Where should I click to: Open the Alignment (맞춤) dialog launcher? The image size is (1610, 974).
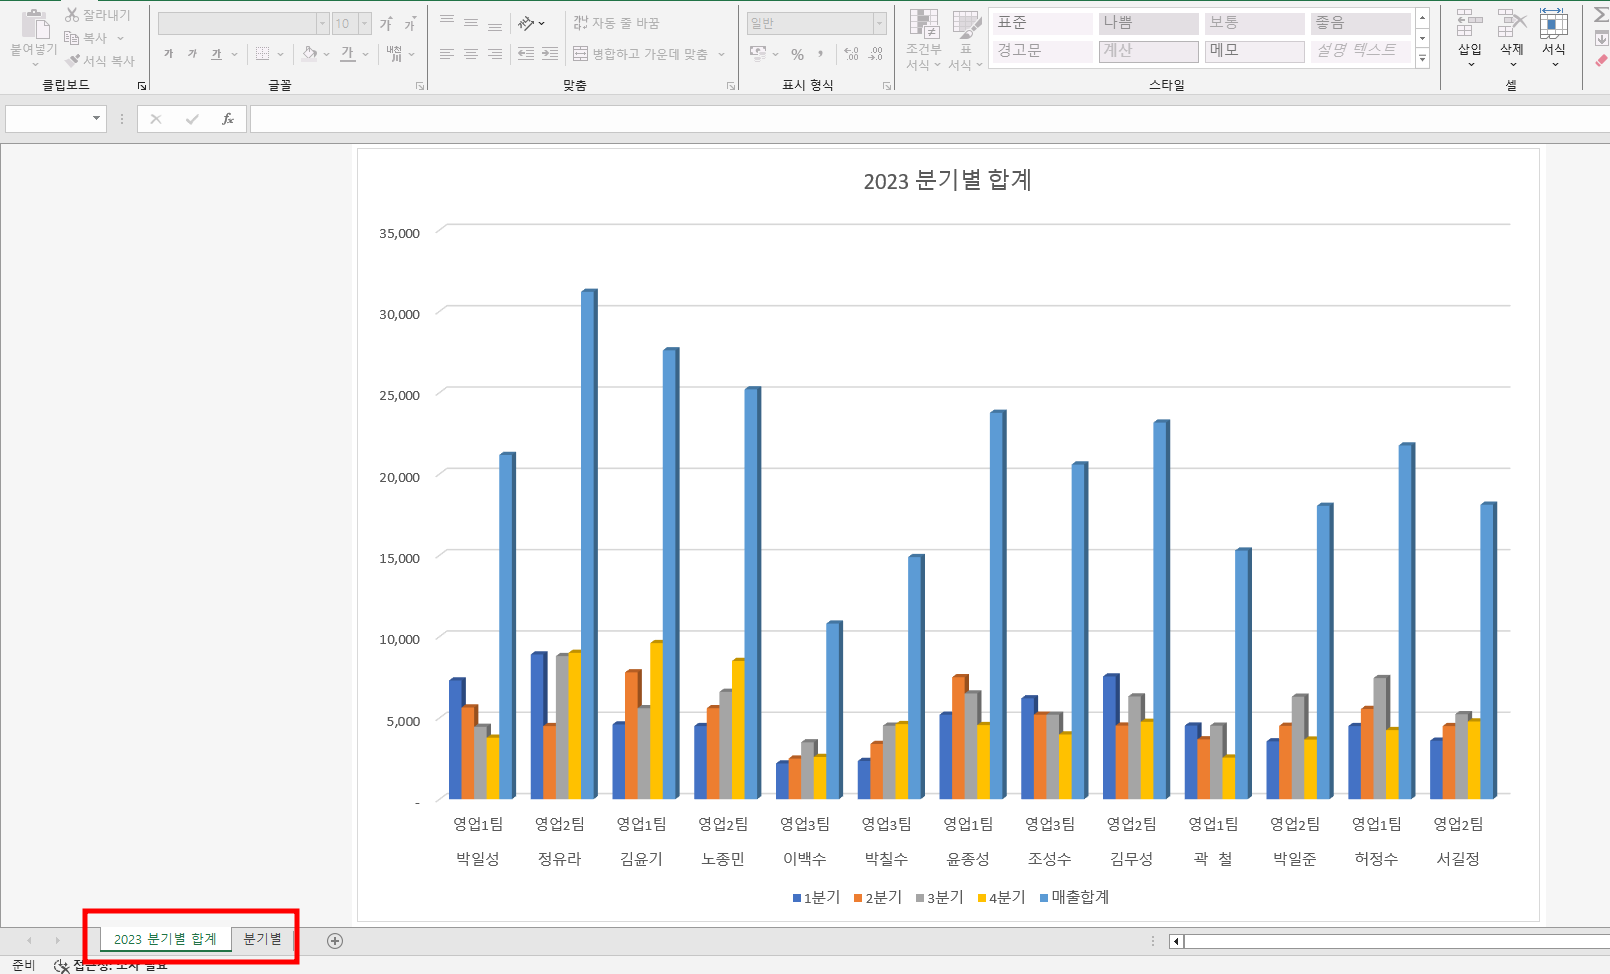pos(731,86)
